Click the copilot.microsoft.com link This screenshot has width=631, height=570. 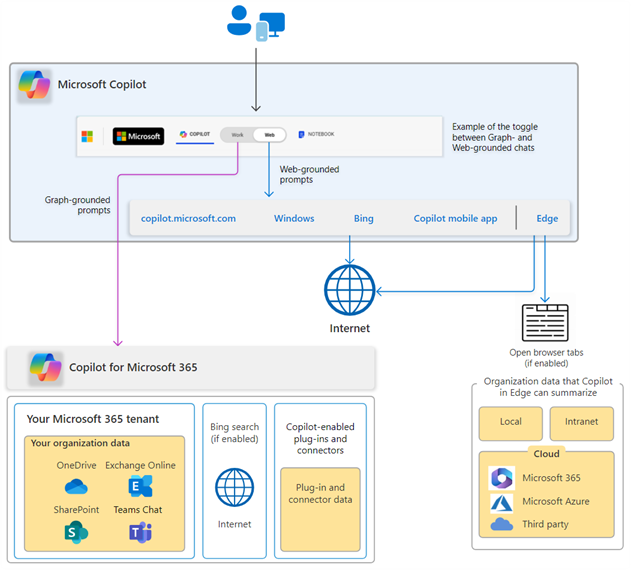click(x=188, y=218)
